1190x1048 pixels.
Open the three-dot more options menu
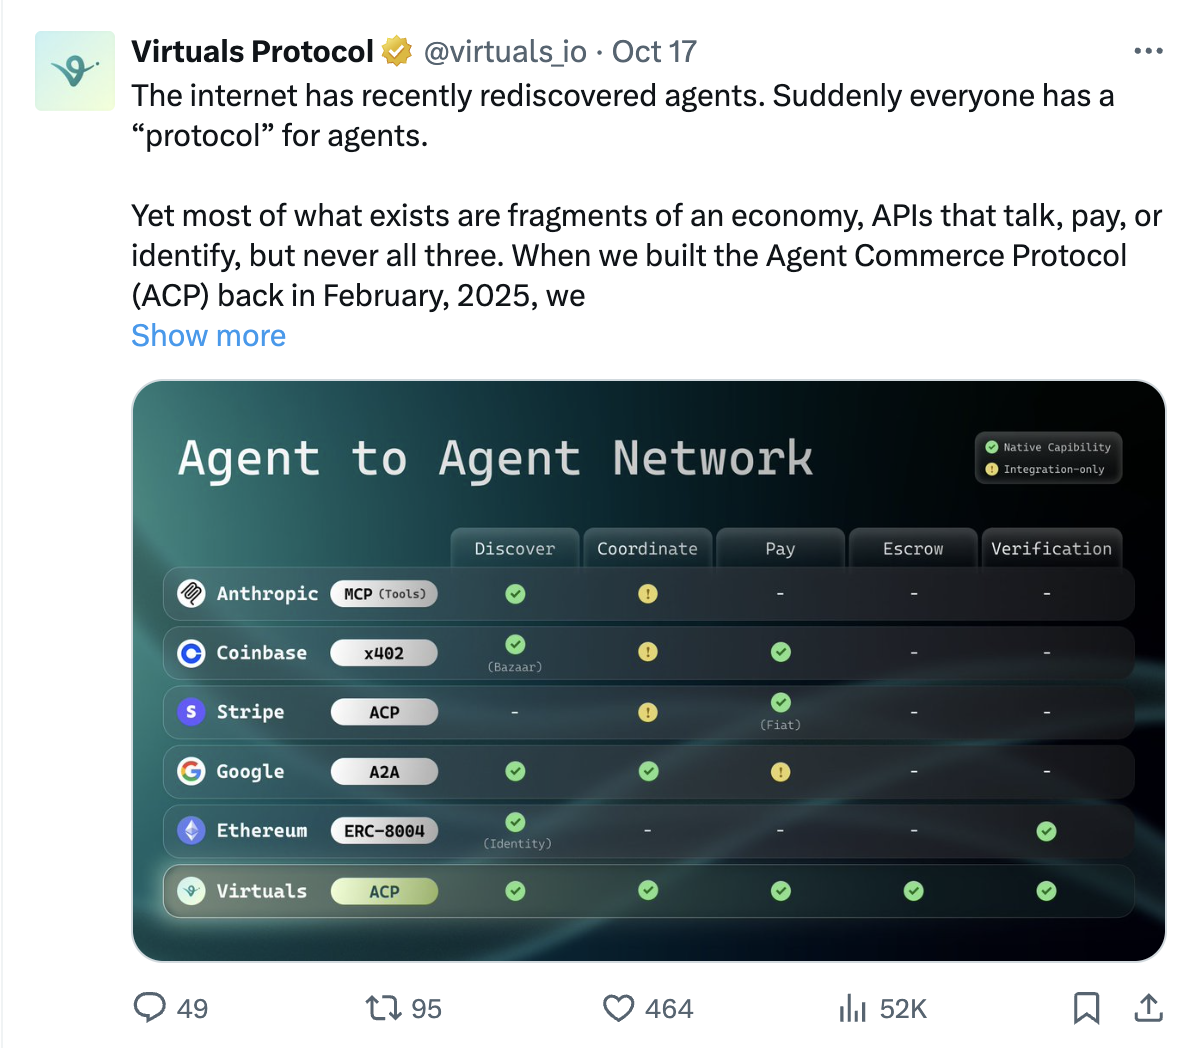point(1148,51)
